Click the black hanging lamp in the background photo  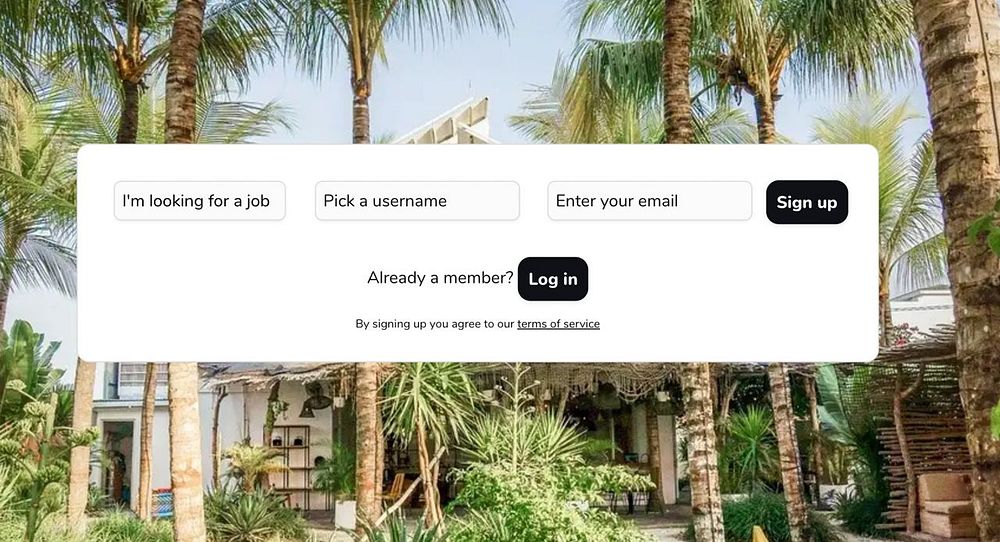[315, 402]
